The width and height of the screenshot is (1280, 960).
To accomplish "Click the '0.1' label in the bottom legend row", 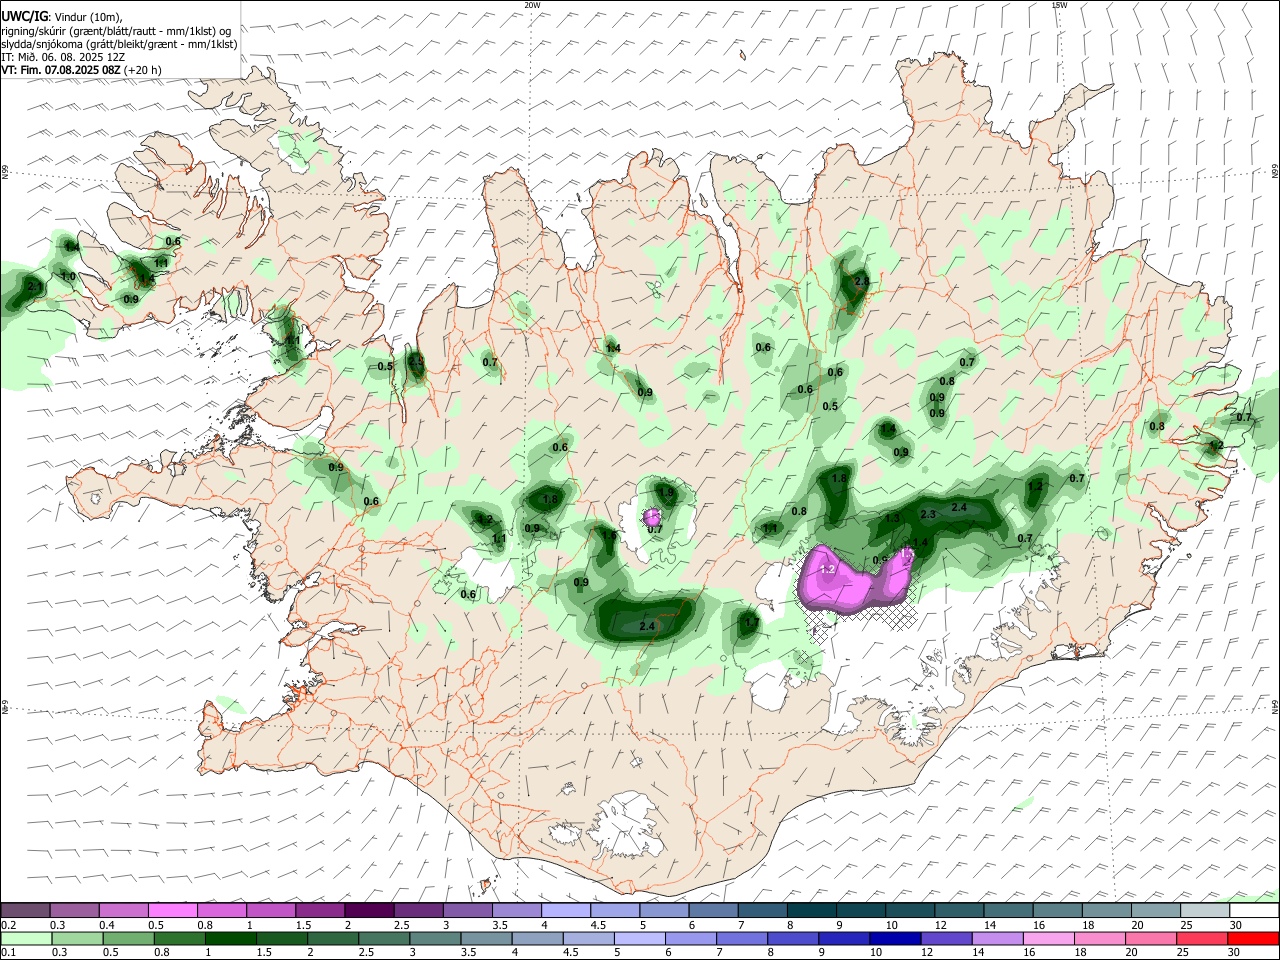I will [x=8, y=952].
